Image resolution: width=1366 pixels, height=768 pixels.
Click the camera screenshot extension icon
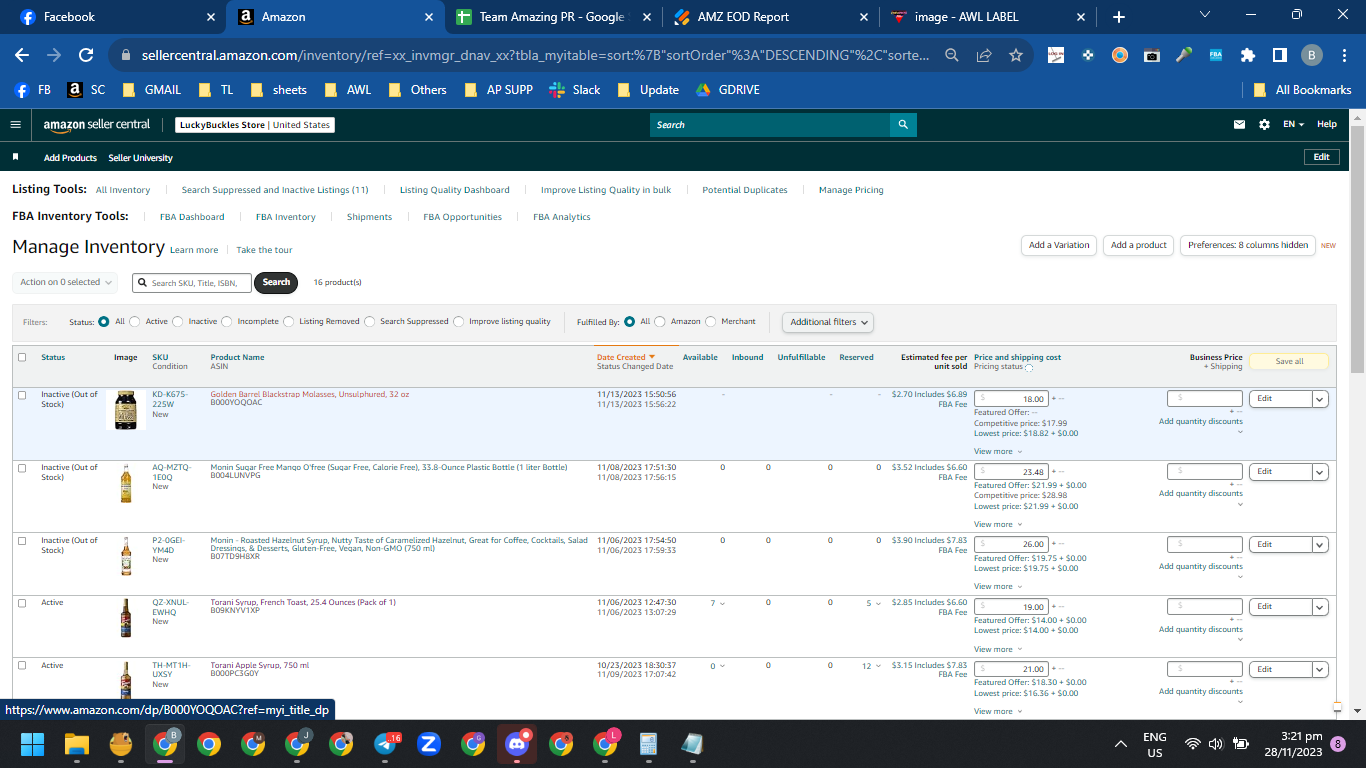point(1152,55)
